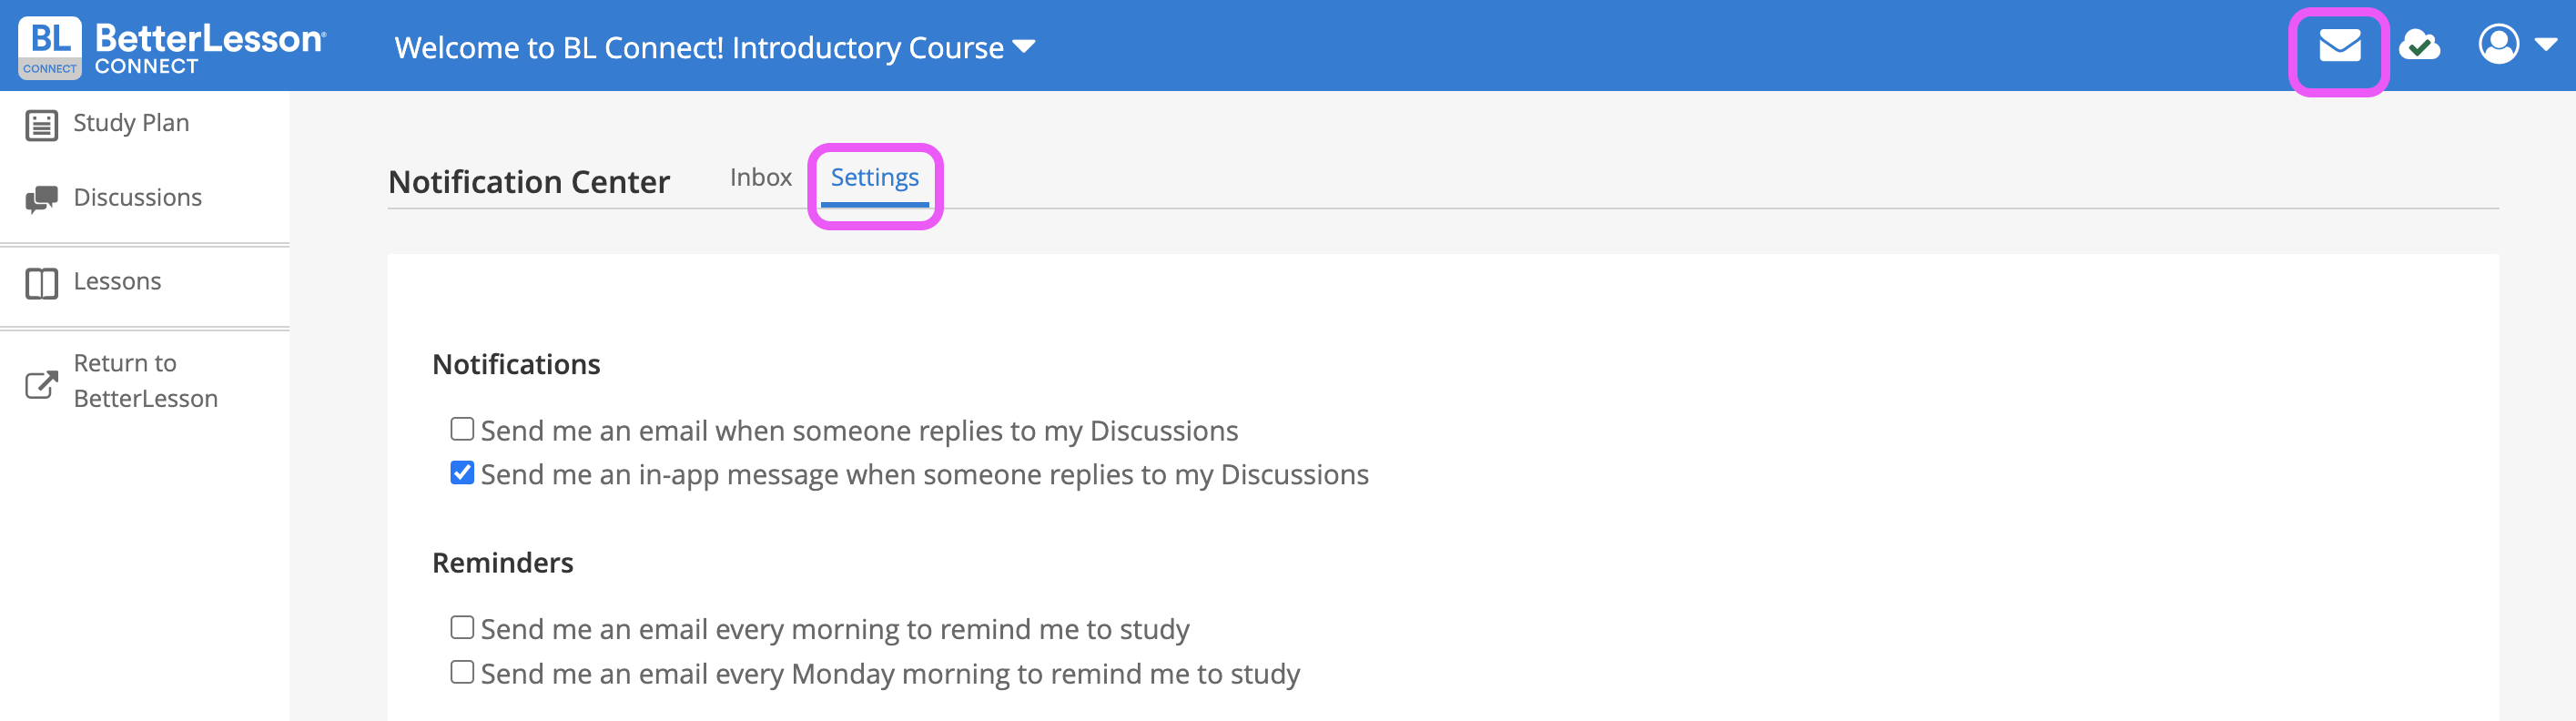
Task: Click the cloud sync status icon
Action: tap(2419, 46)
